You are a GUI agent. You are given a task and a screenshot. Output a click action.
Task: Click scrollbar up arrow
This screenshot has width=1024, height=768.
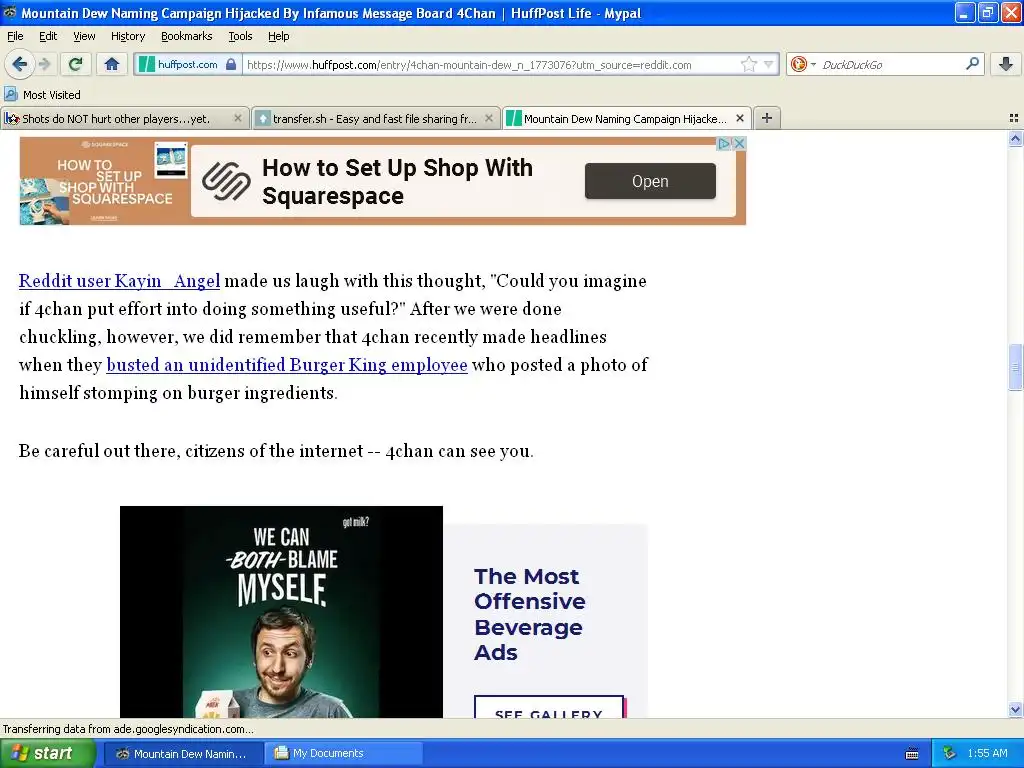[x=1015, y=138]
